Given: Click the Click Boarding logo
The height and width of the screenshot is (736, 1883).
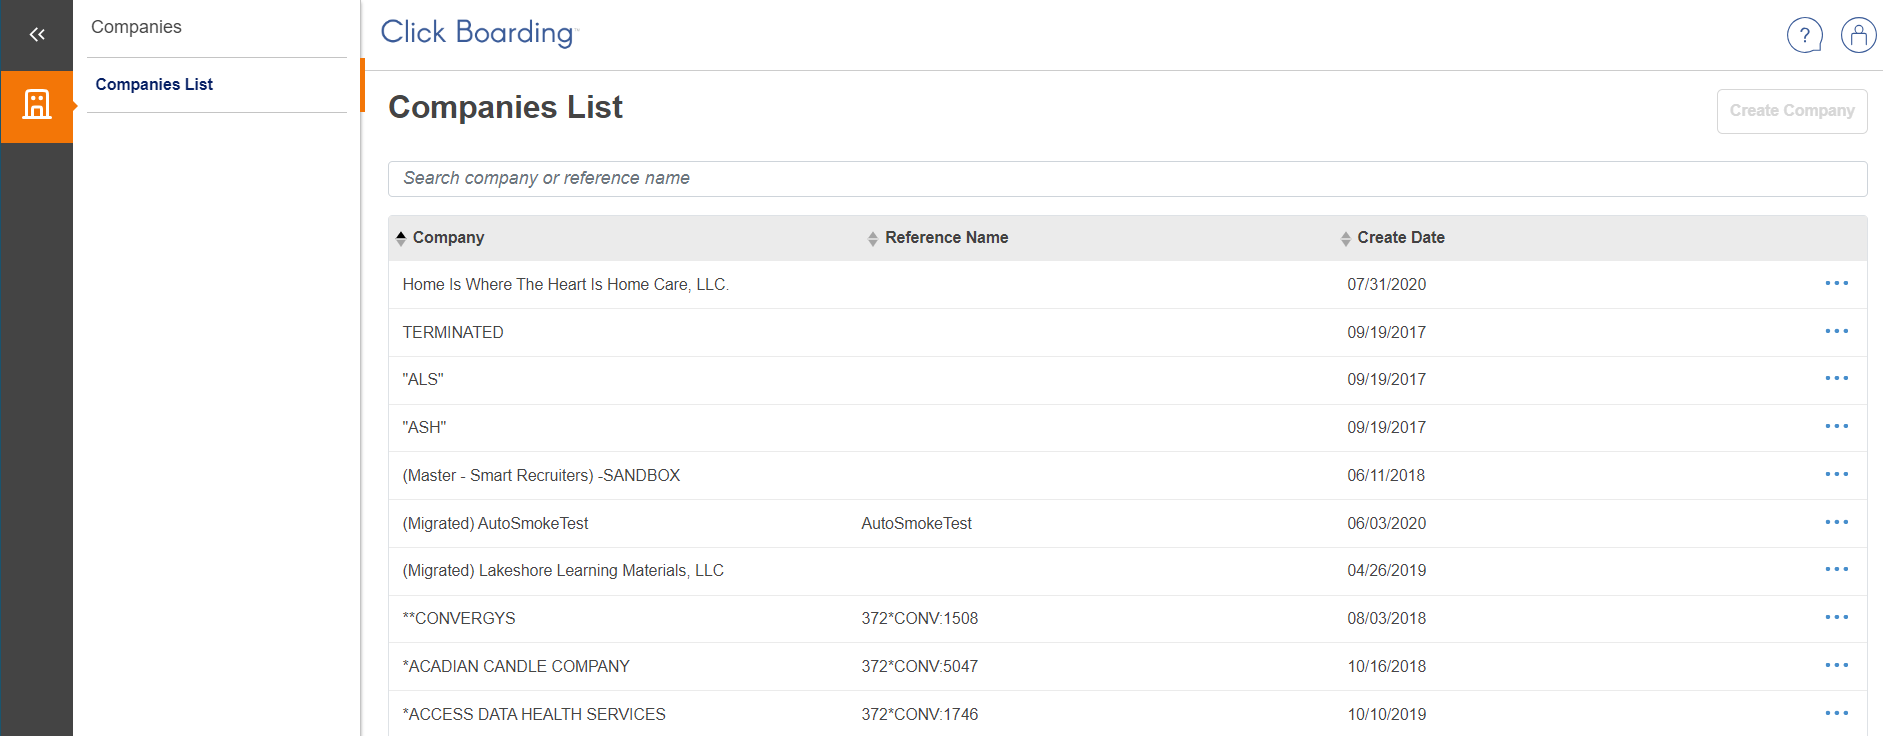Looking at the screenshot, I should [x=478, y=33].
